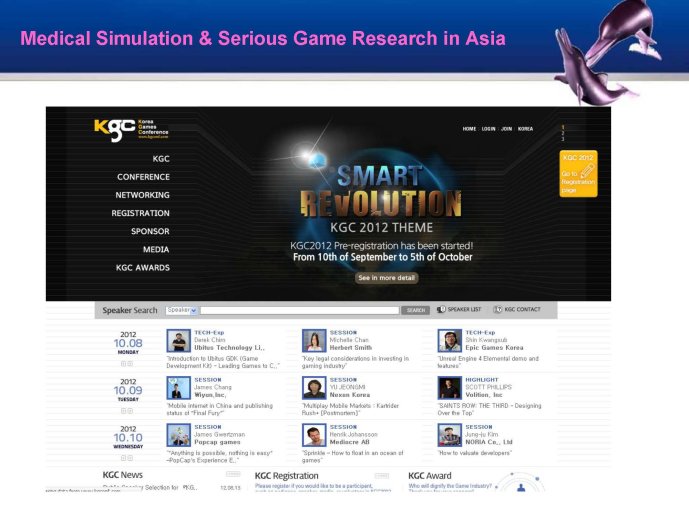Viewport: 689px width, 517px height.
Task: Click the LOGIN link
Action: 489,129
